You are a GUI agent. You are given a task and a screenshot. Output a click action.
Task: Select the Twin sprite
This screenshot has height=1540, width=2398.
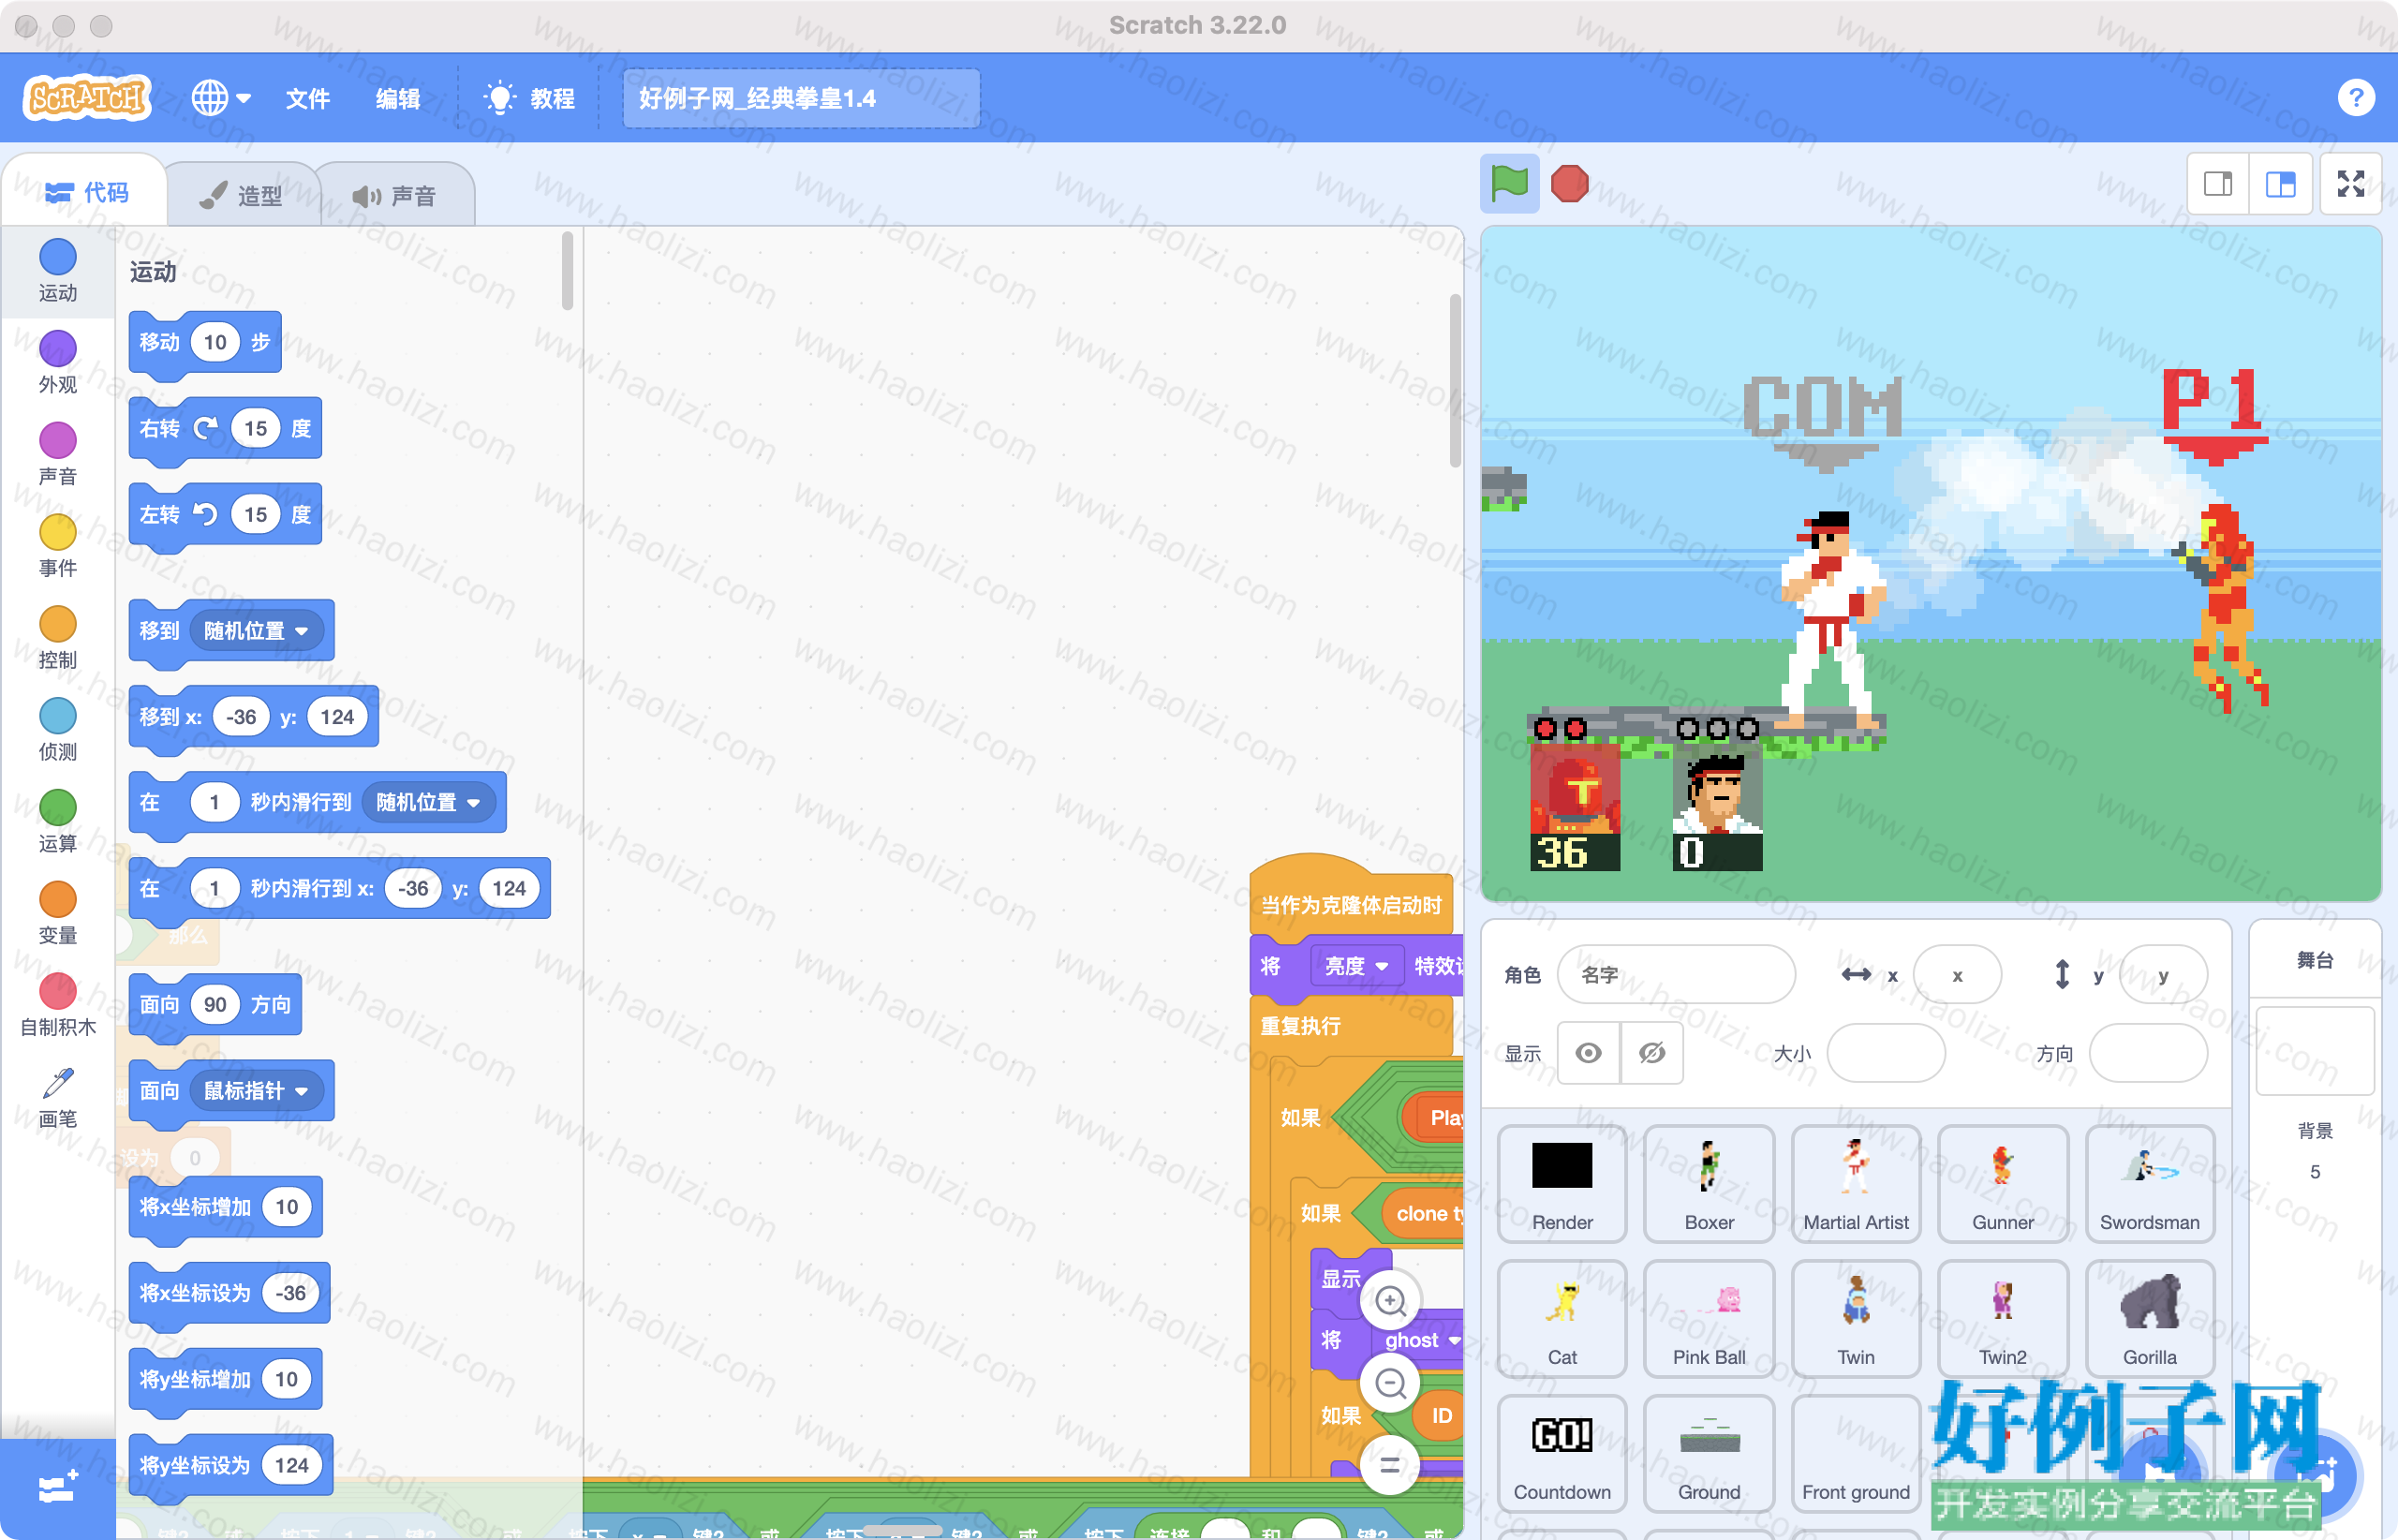[1856, 1318]
